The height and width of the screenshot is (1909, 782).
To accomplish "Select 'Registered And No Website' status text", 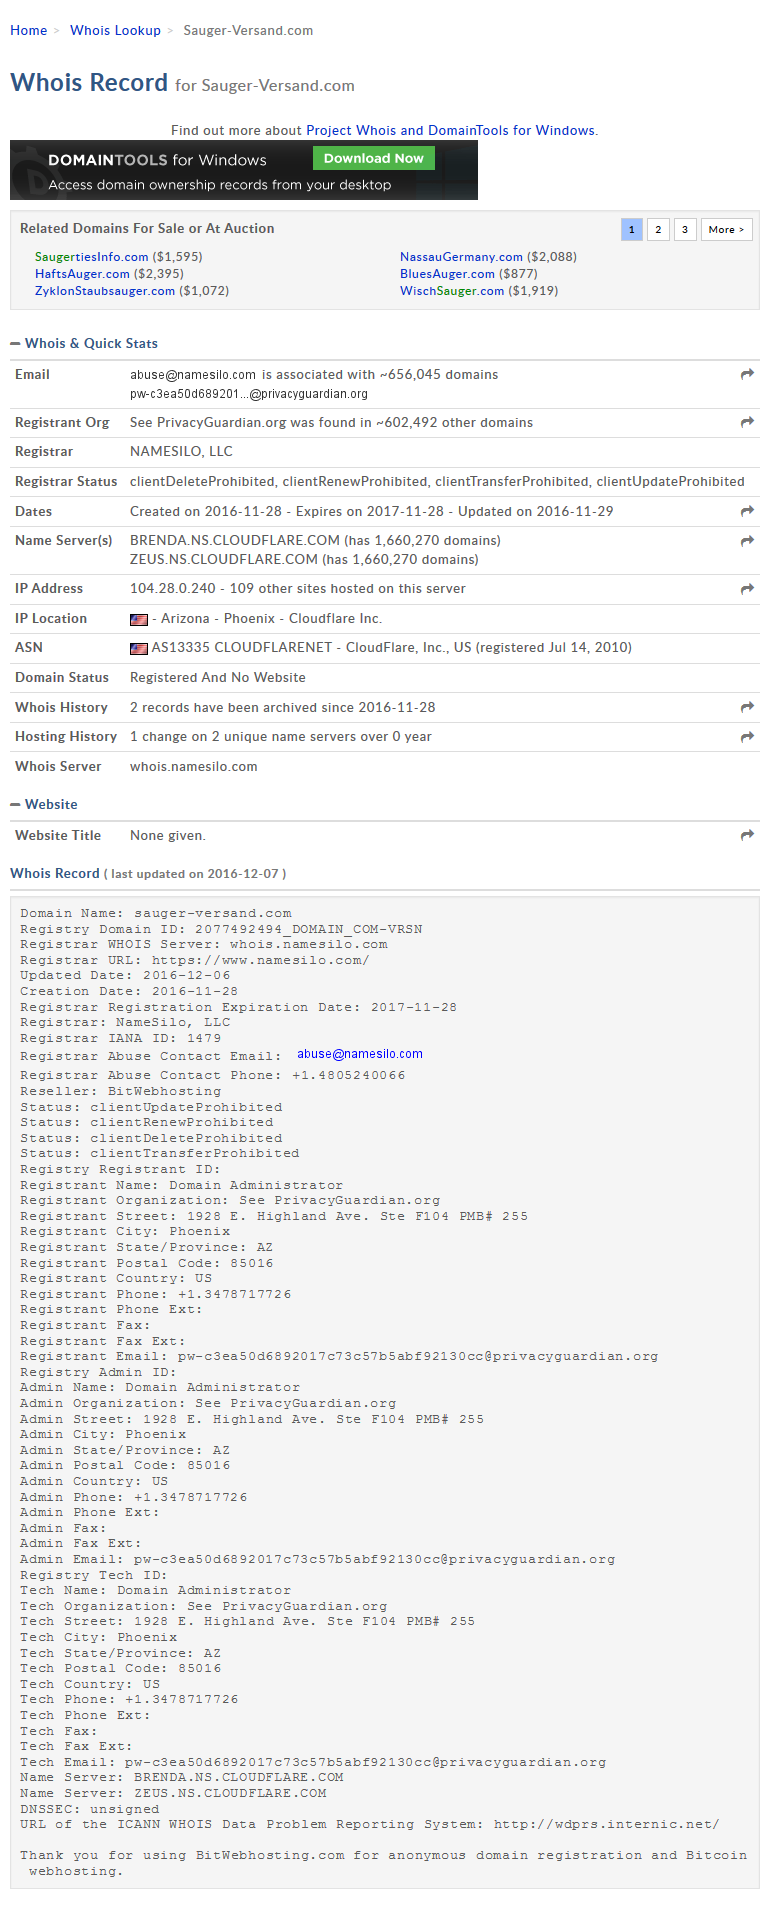I will point(218,678).
